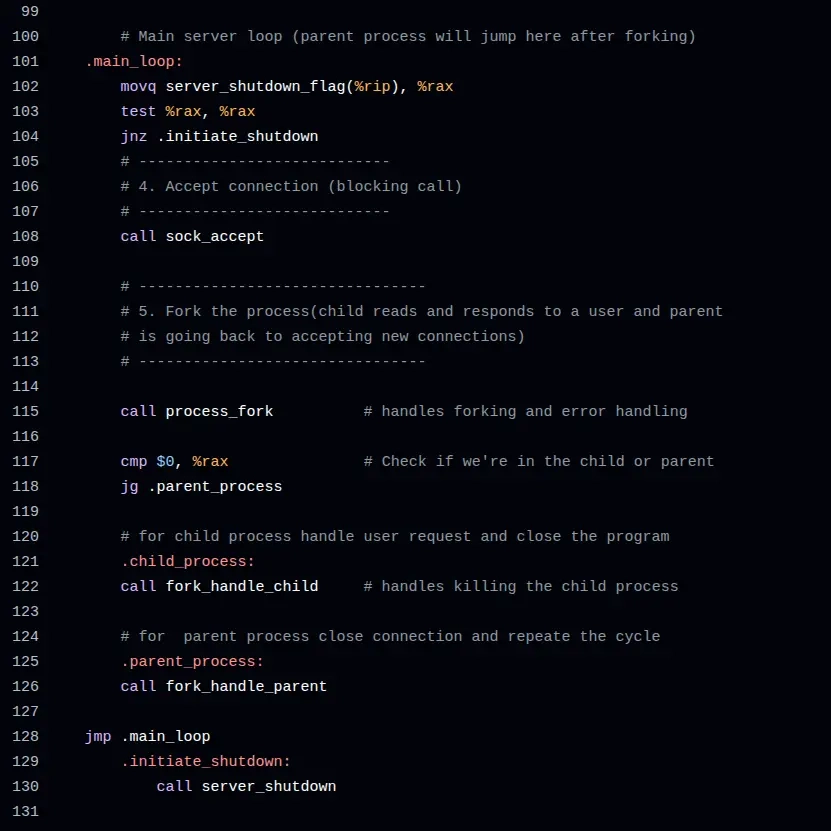Click comment '# for parent process close connection'
The height and width of the screenshot is (831, 831).
291,636
